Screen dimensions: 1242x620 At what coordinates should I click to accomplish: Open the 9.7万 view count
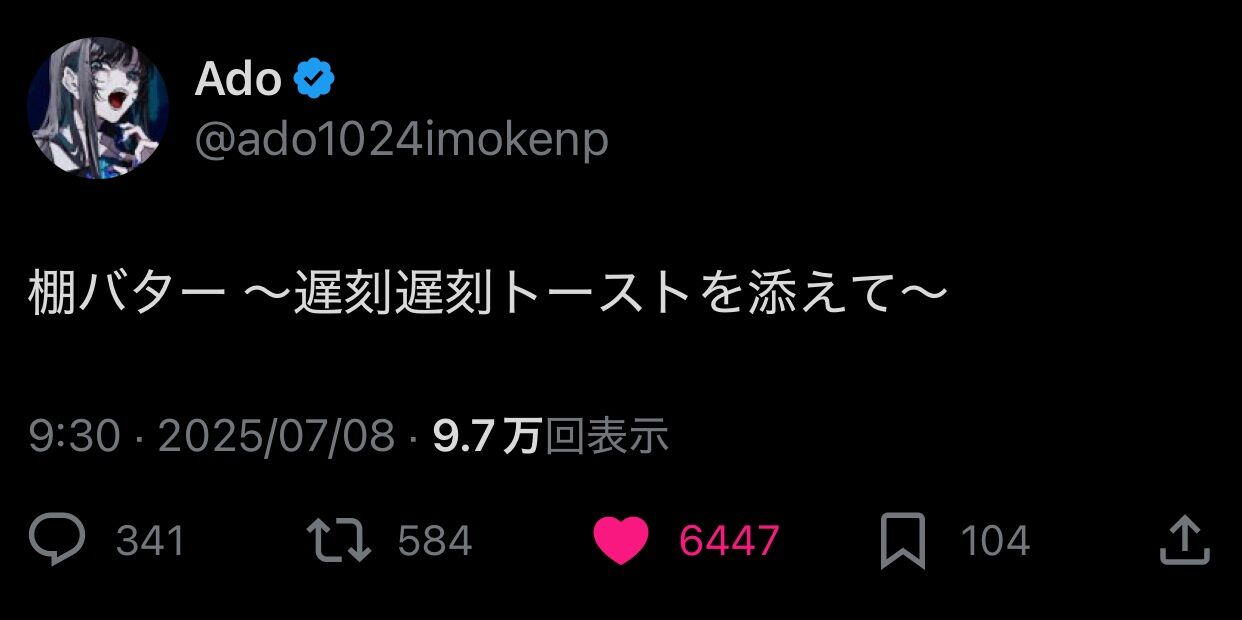point(486,437)
